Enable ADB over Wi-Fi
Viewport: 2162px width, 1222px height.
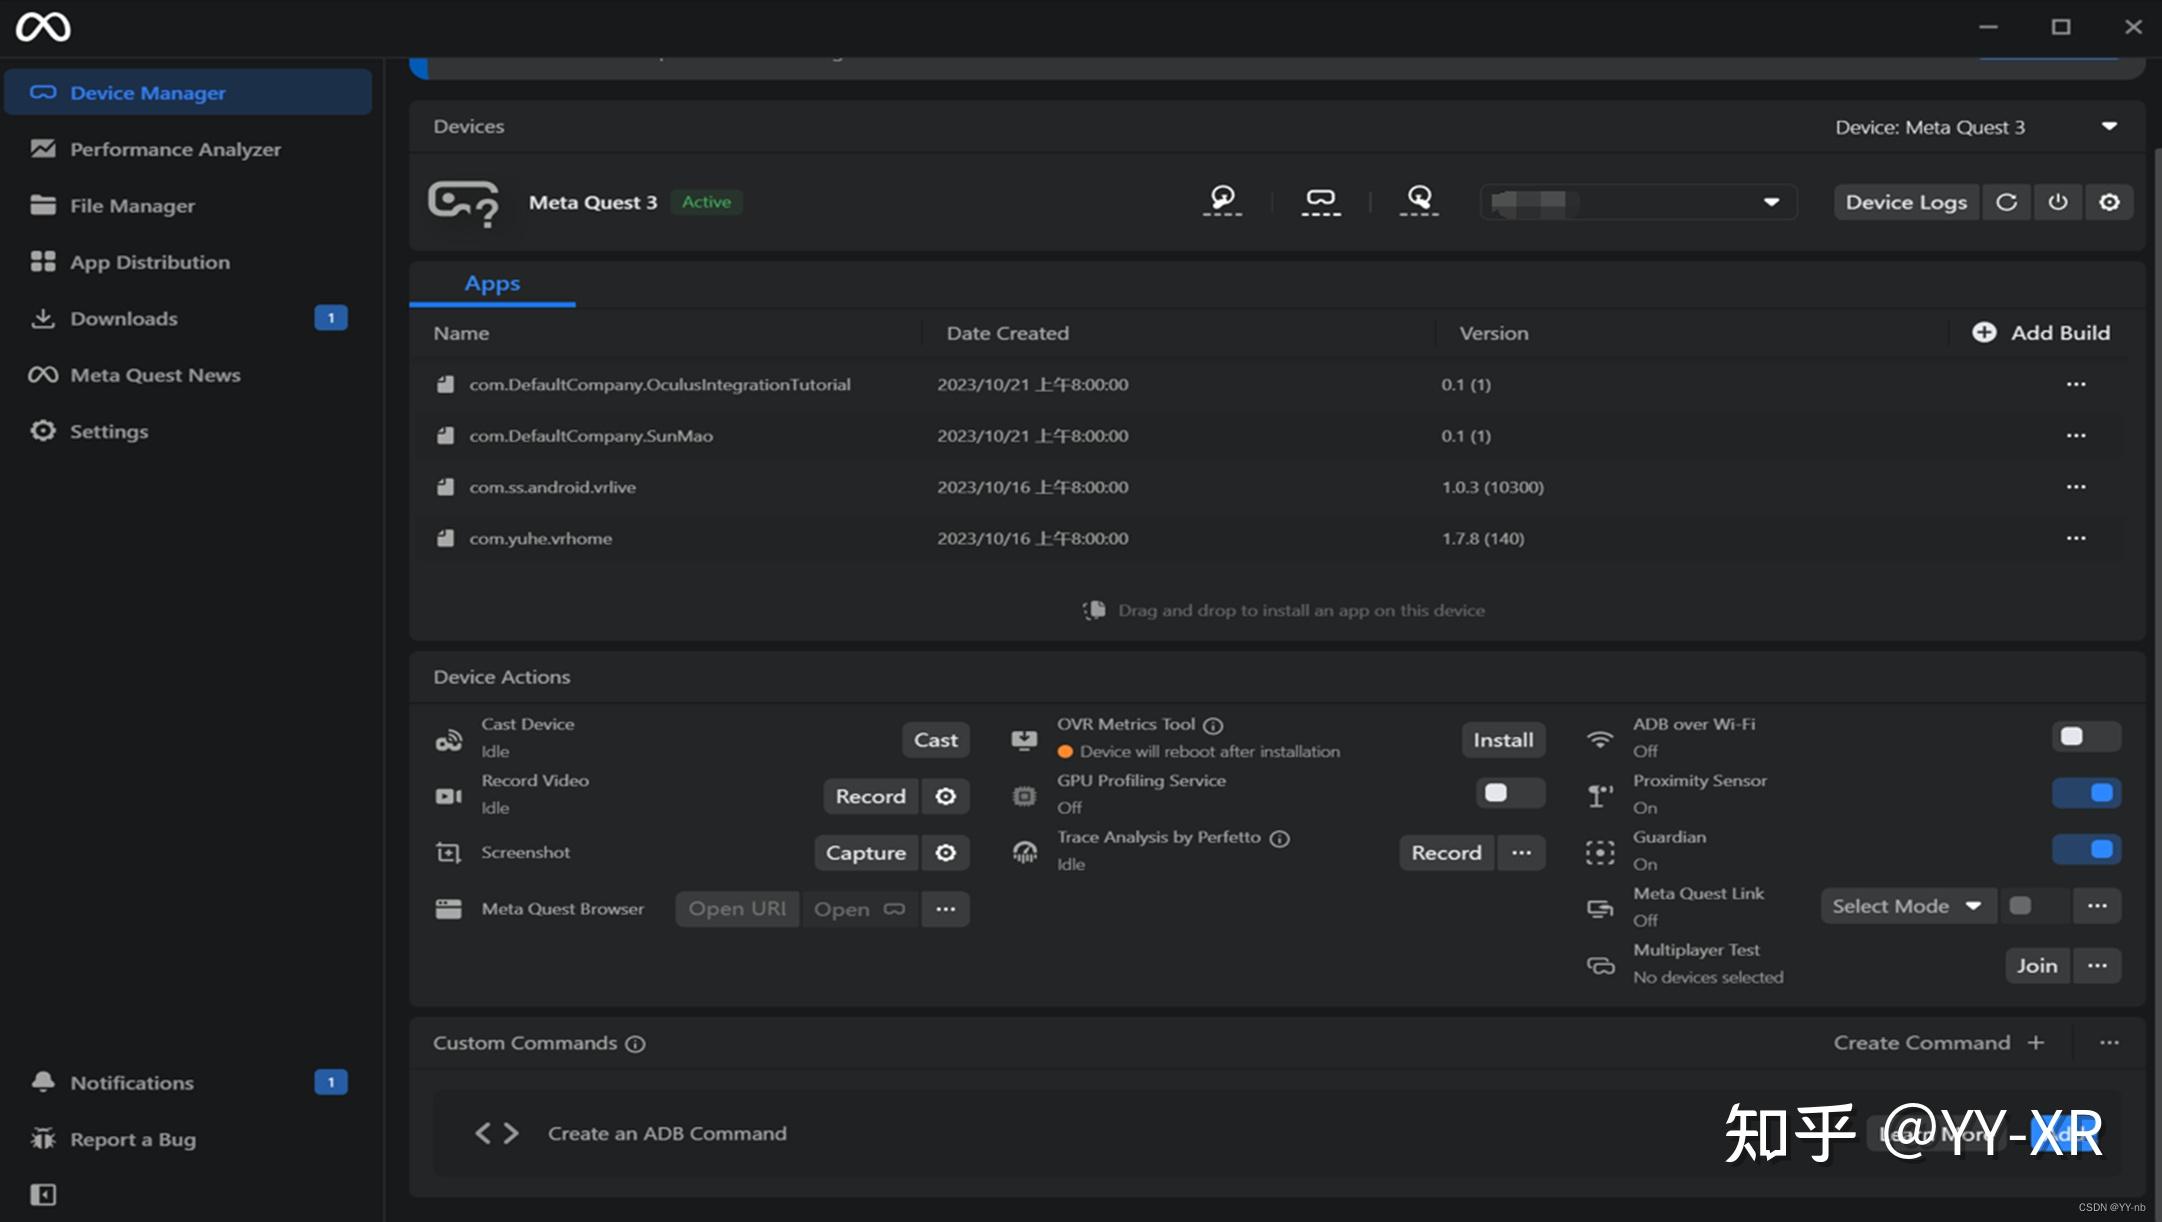tap(2086, 736)
